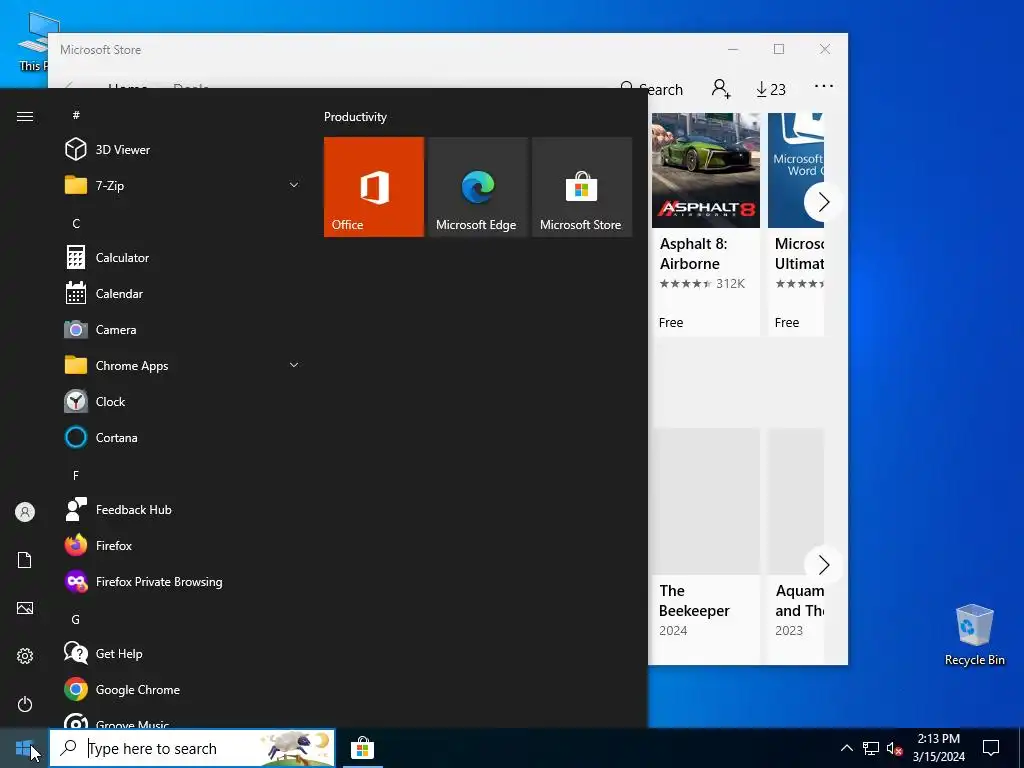Screen dimensions: 1024x768
Task: Open Pictures from Start sidebar
Action: (25, 608)
